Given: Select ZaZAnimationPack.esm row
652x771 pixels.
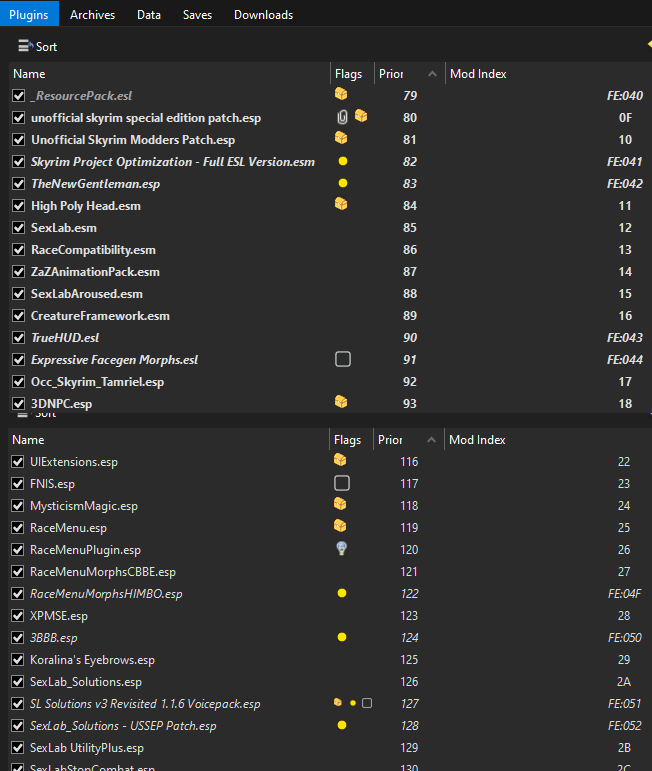Looking at the screenshot, I should [x=330, y=272].
